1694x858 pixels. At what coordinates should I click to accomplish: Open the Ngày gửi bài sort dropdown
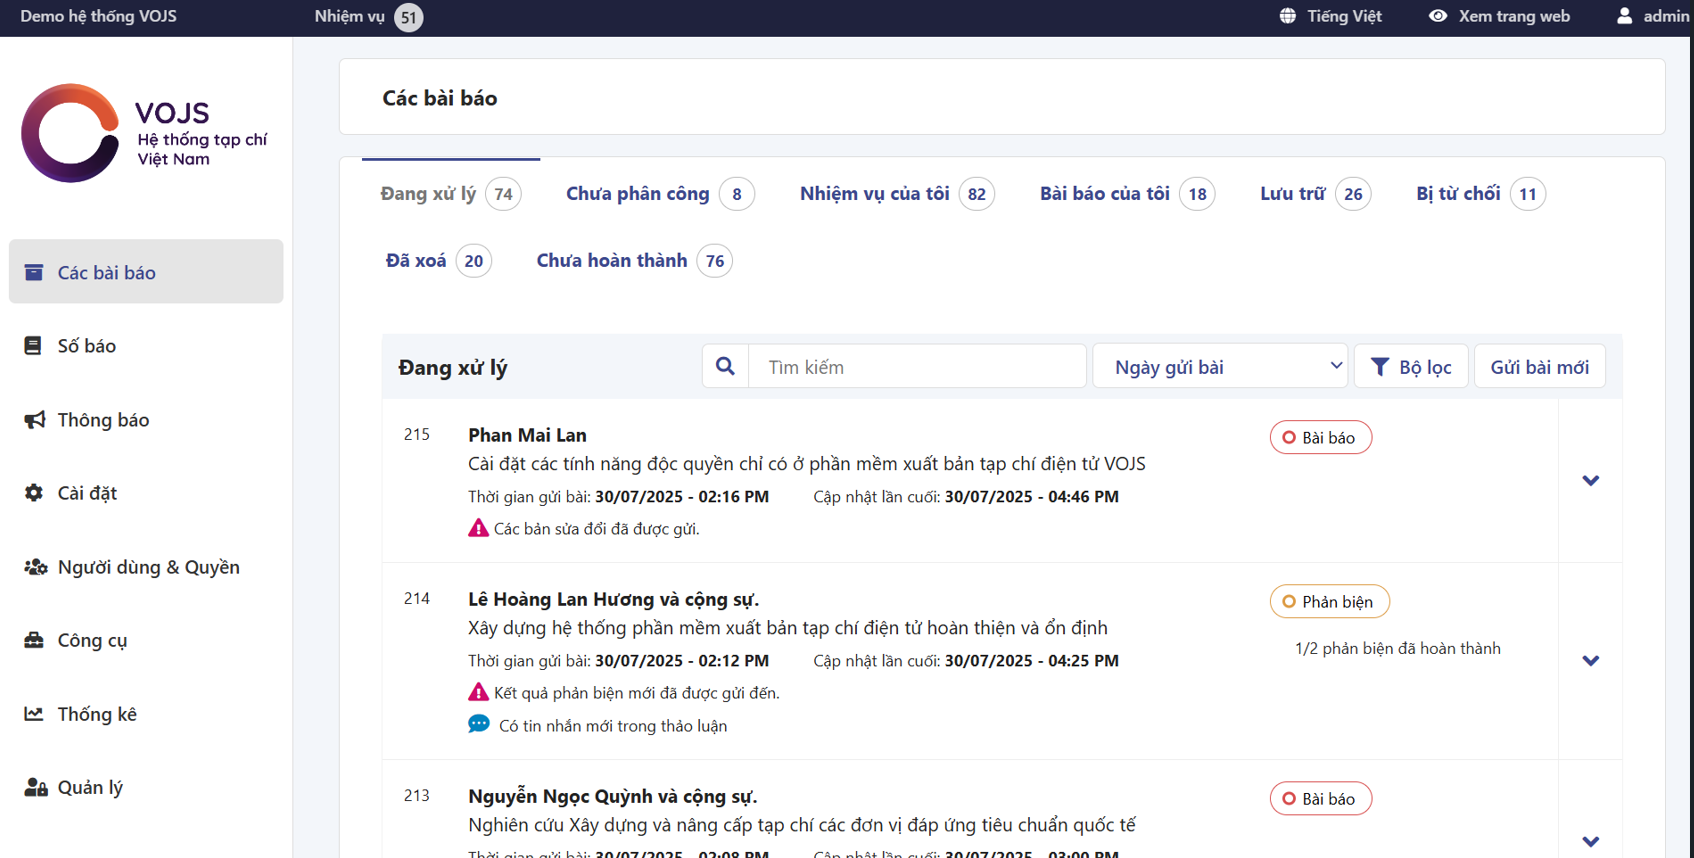coord(1220,367)
